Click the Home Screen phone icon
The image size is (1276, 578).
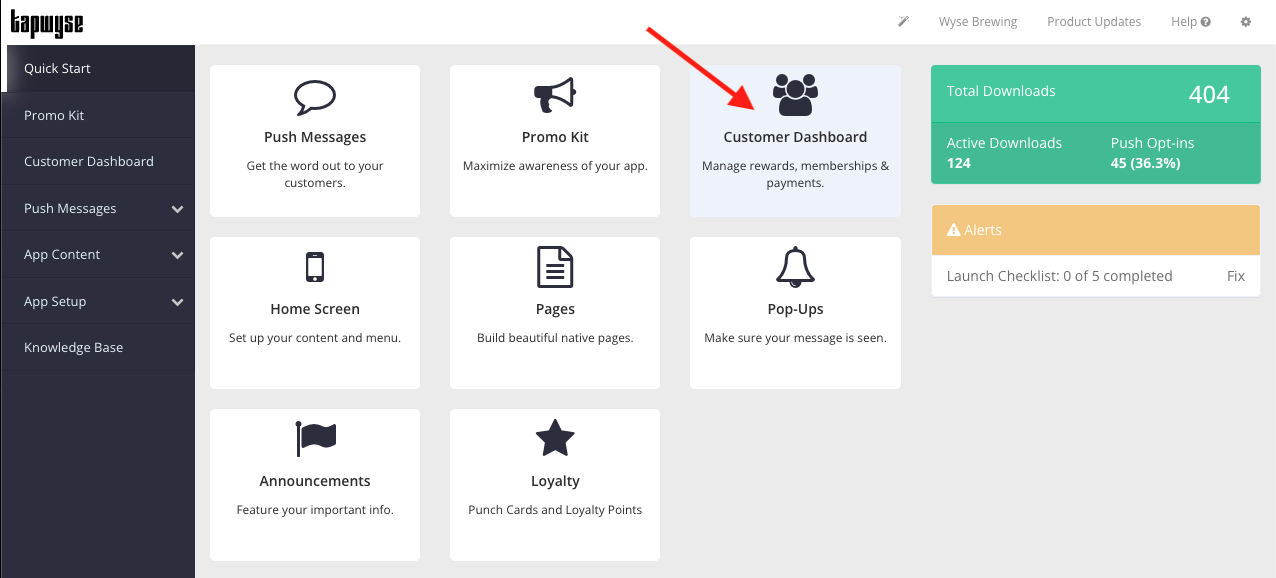coord(315,268)
